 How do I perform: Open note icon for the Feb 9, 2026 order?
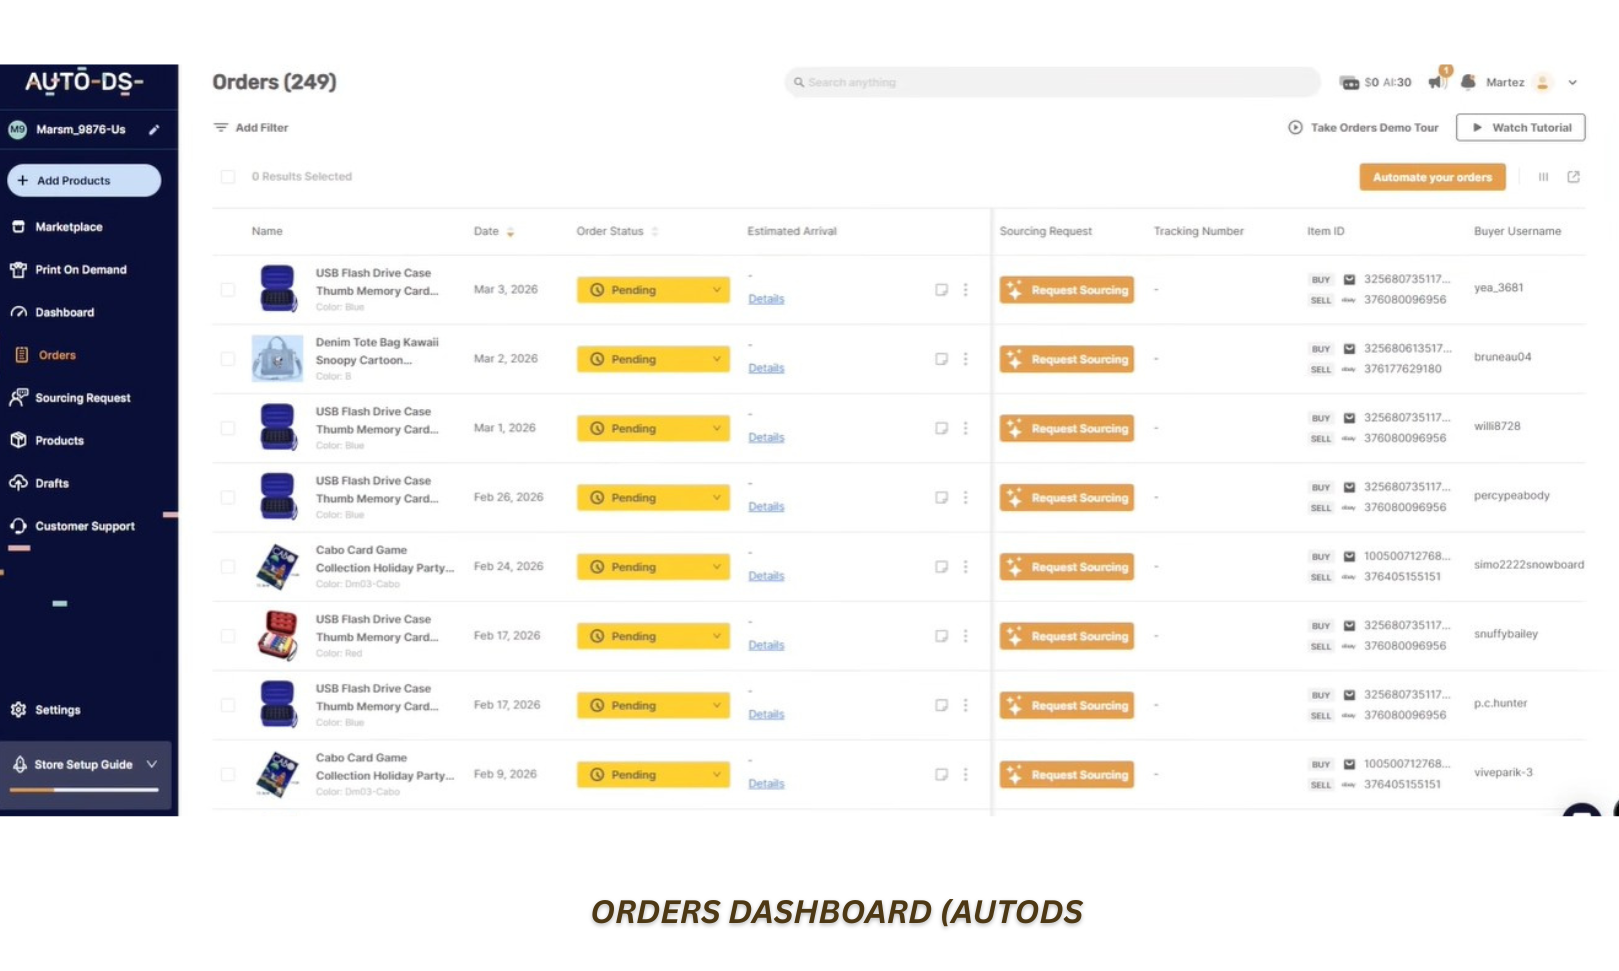(941, 774)
